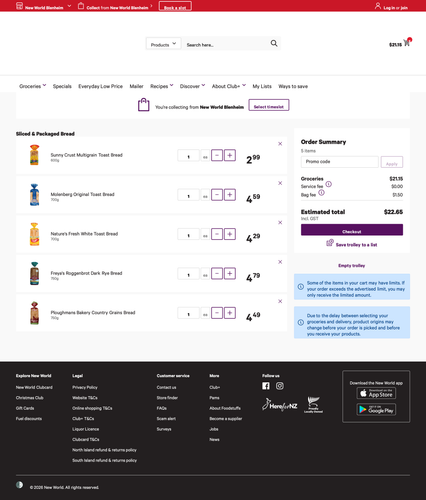Open the Products search dropdown

coord(163,44)
